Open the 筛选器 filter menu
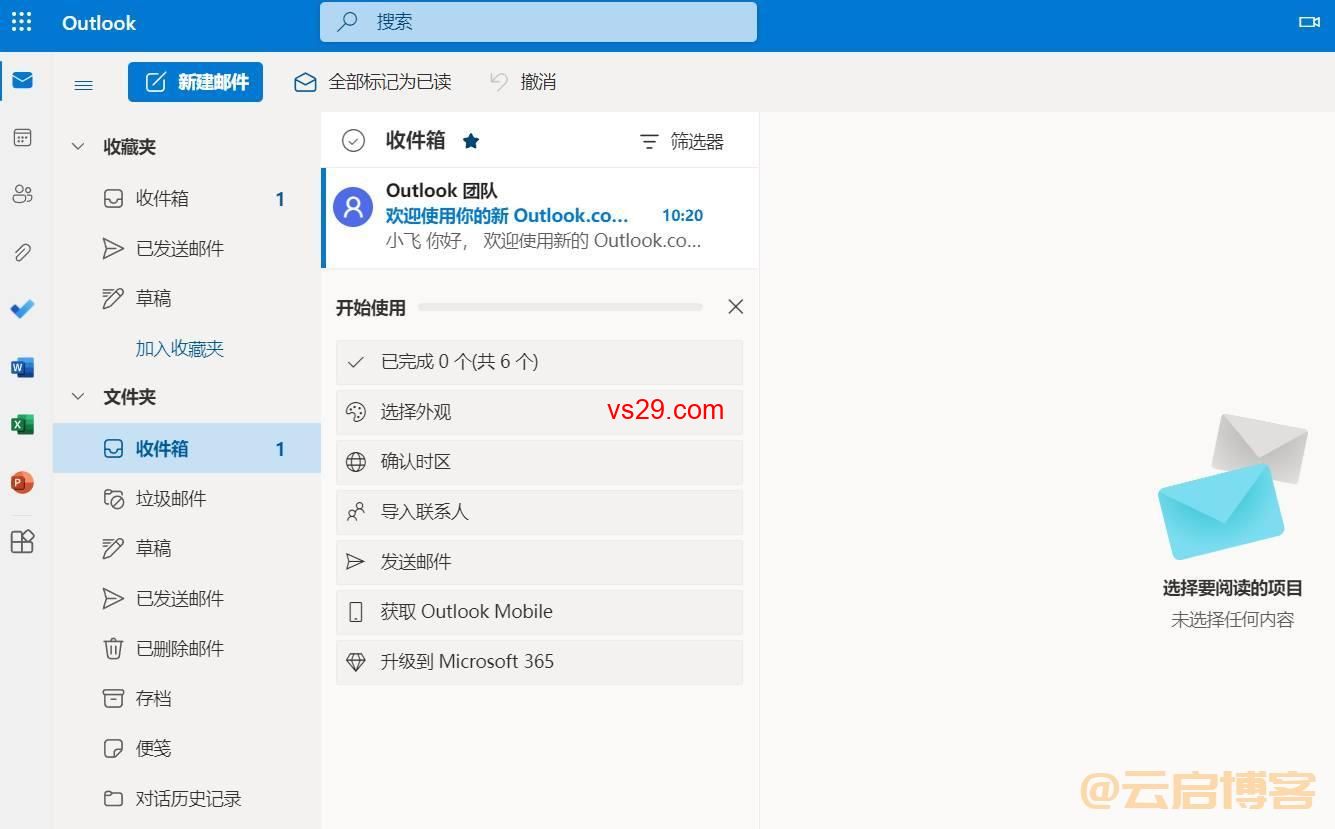 681,142
